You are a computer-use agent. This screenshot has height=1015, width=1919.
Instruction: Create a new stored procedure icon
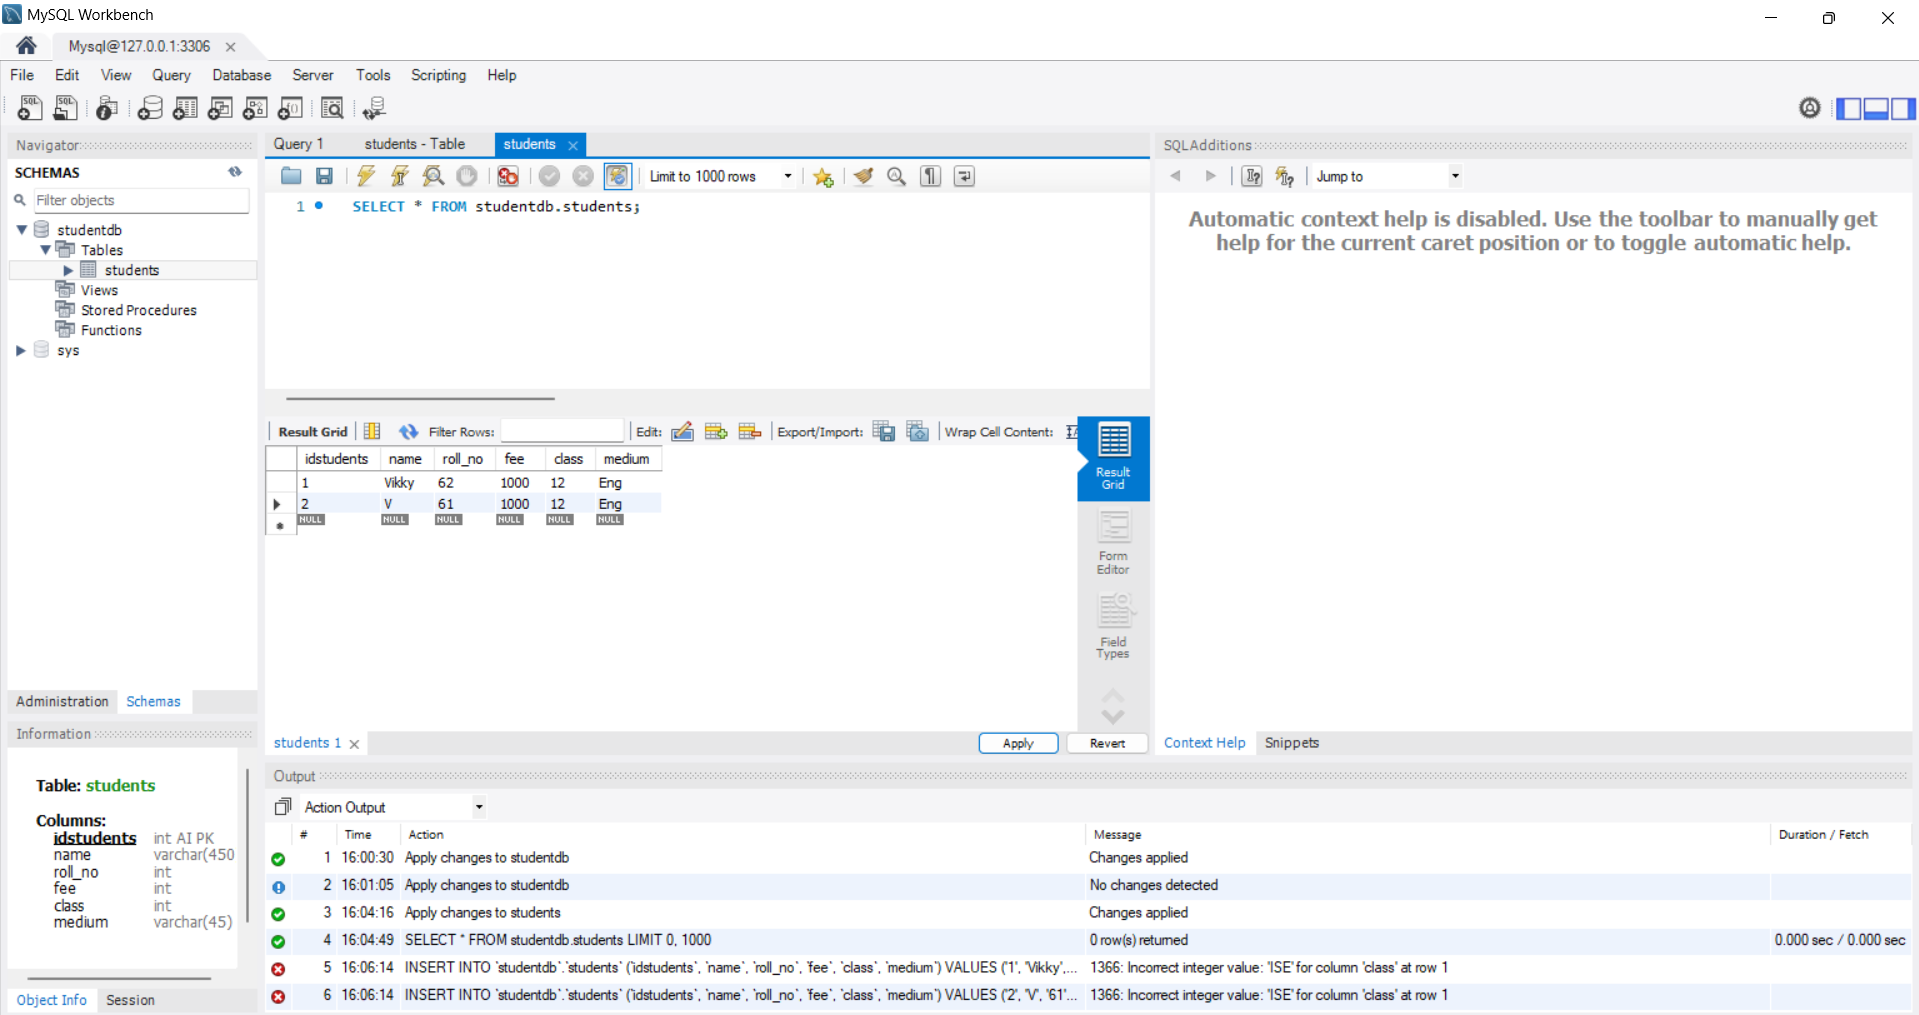tap(255, 108)
